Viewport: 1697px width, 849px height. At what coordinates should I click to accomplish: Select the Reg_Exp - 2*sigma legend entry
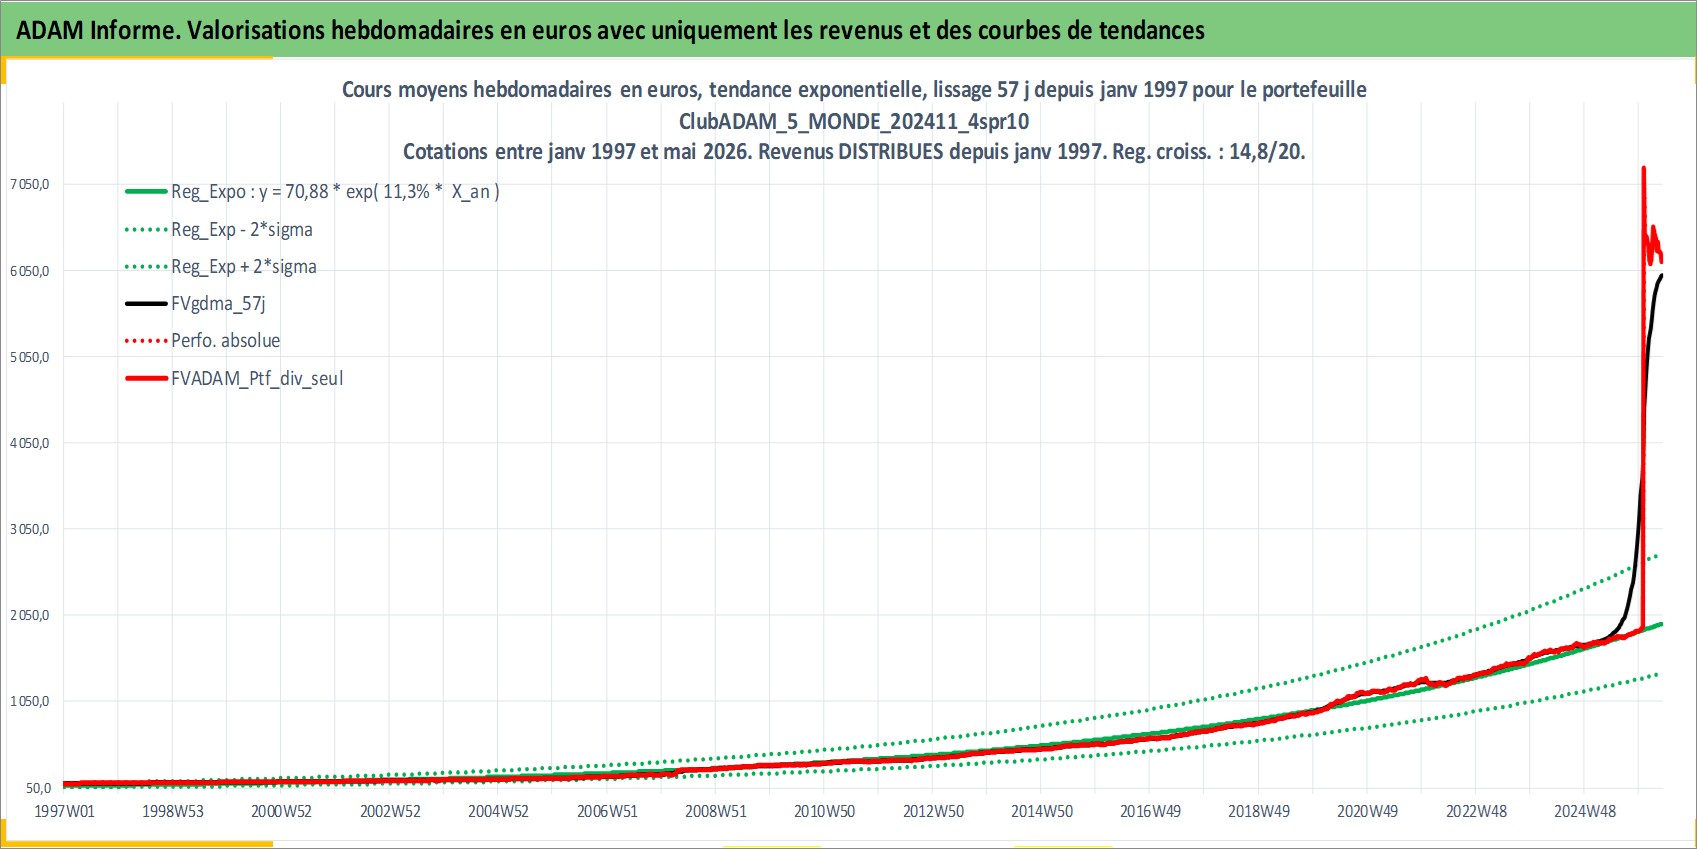[x=219, y=229]
